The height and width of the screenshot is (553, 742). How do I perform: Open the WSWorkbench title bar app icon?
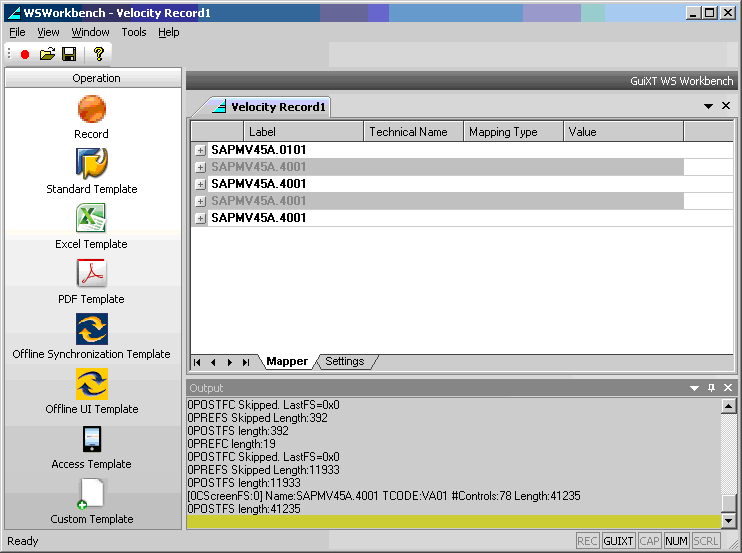[14, 13]
